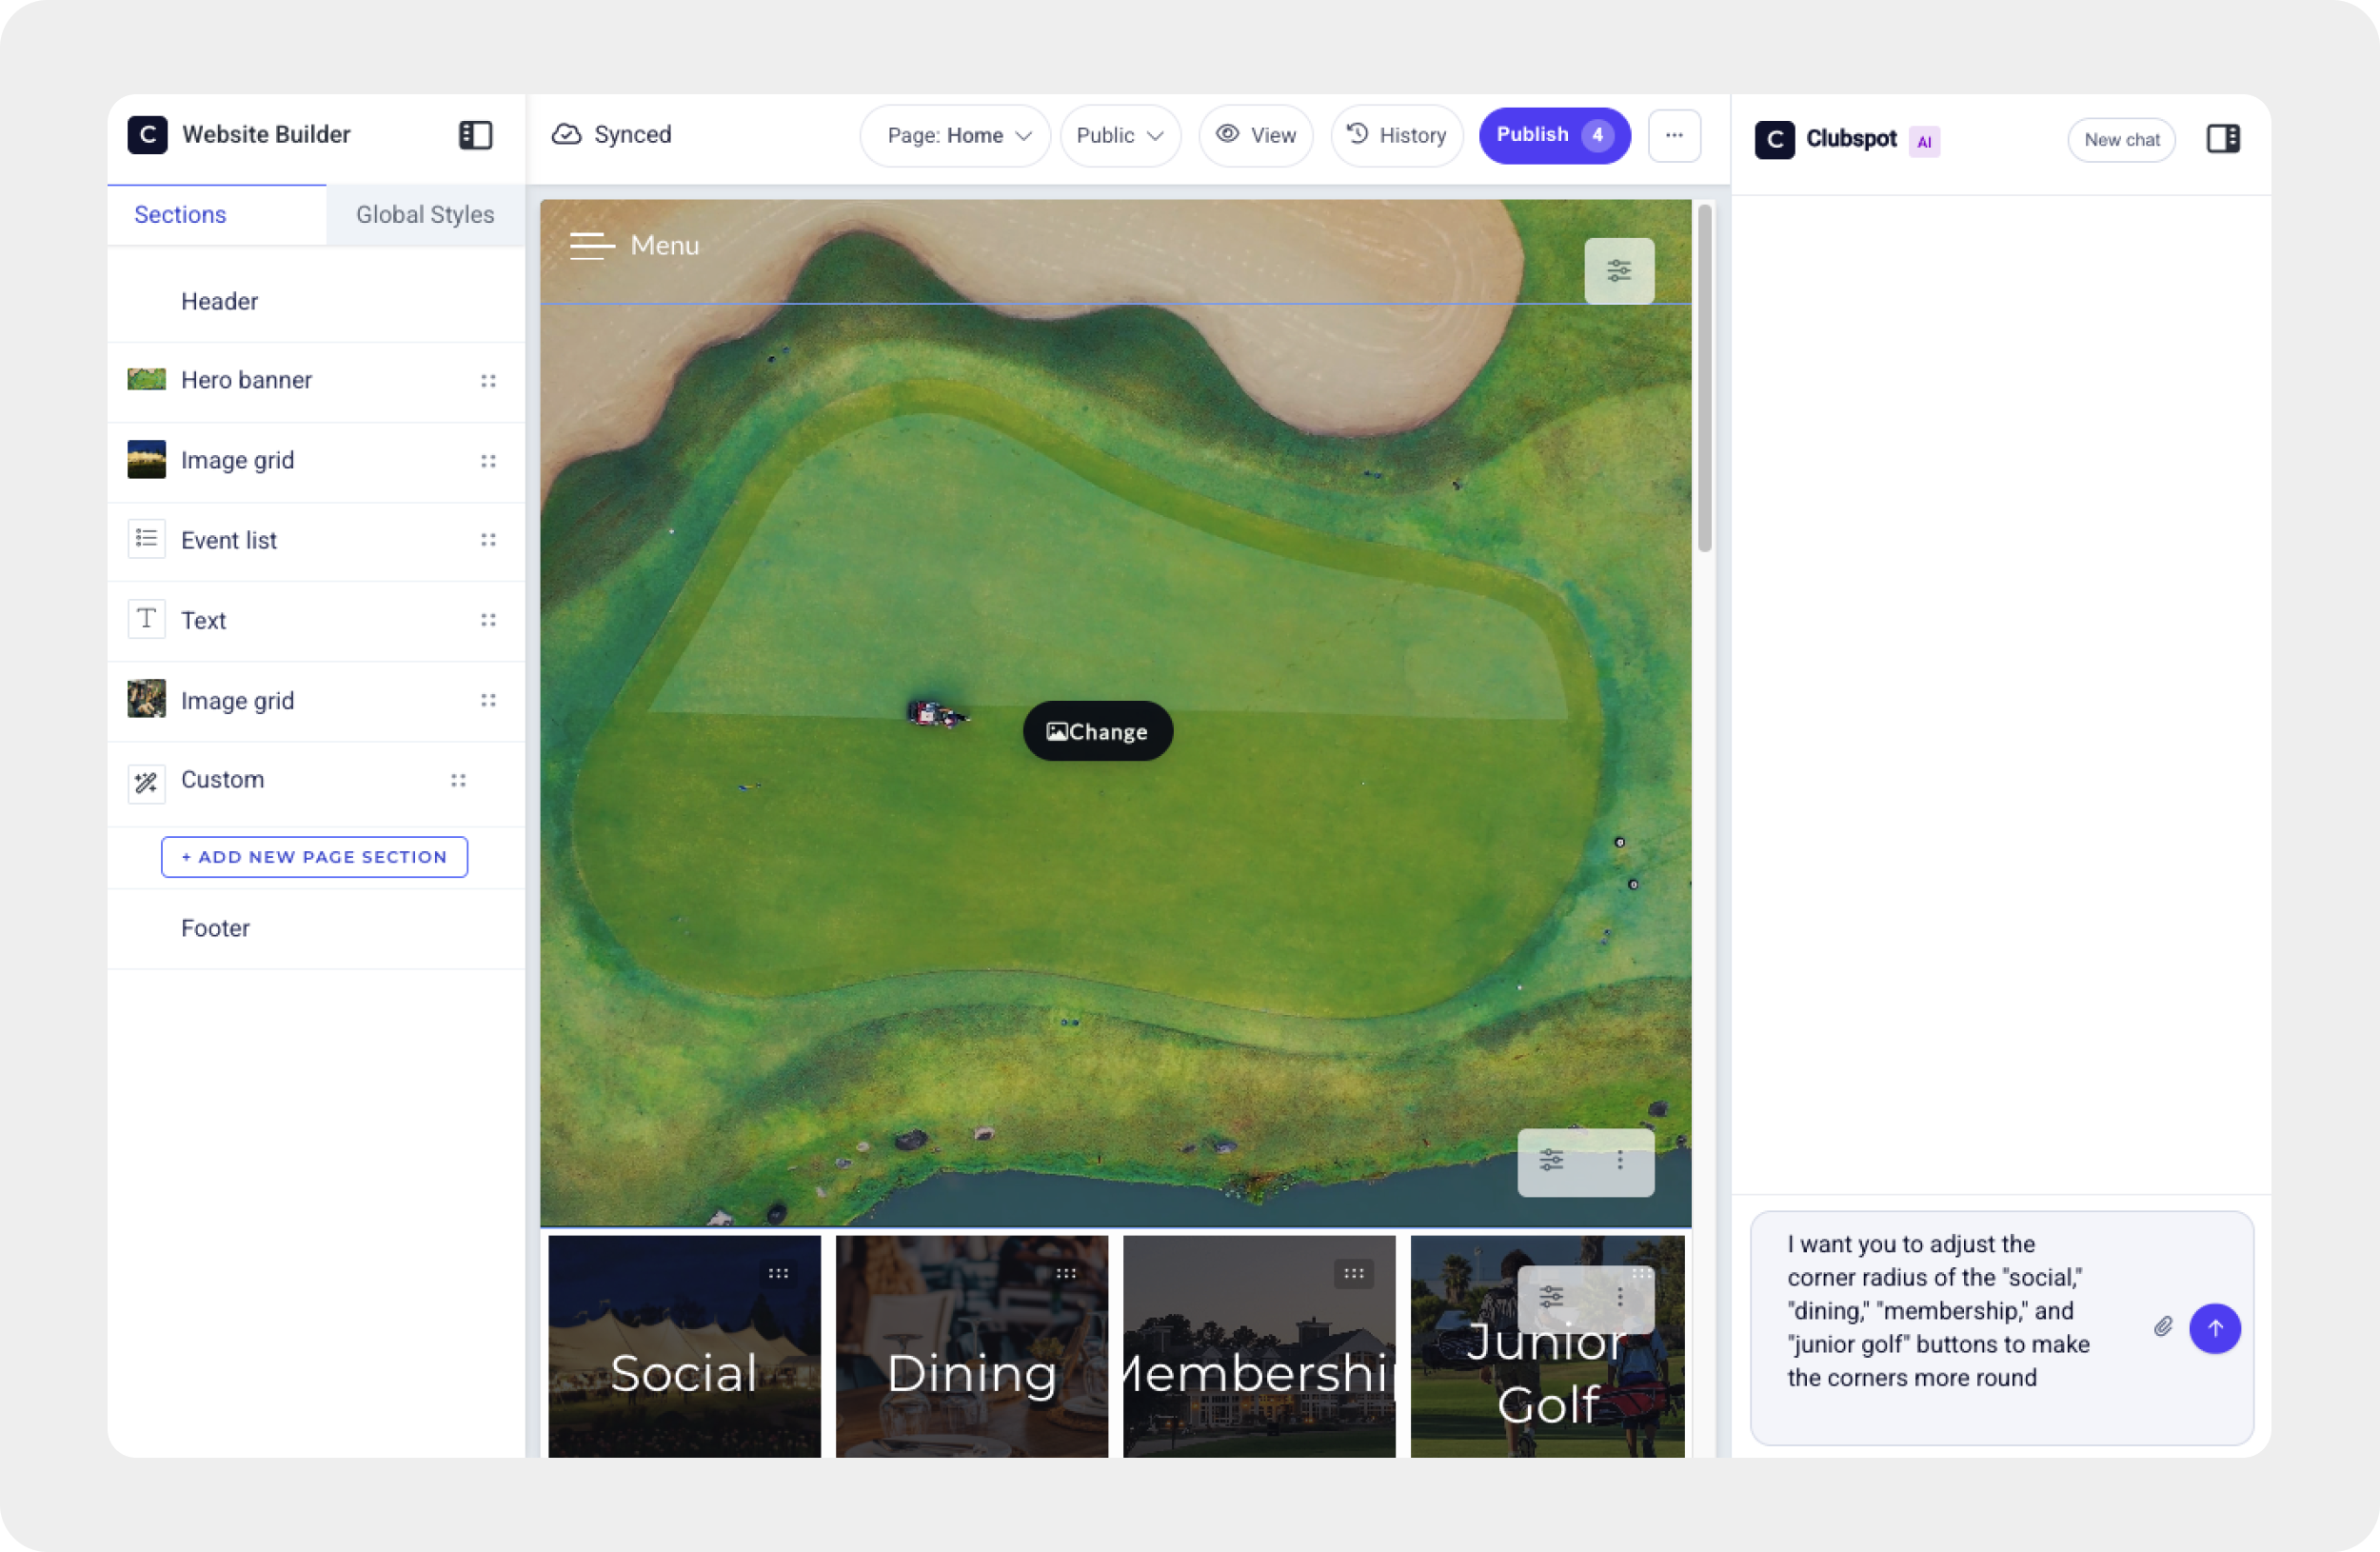Open image grid settings sliders icon
Viewport: 2380px width, 1552px height.
1551,1297
